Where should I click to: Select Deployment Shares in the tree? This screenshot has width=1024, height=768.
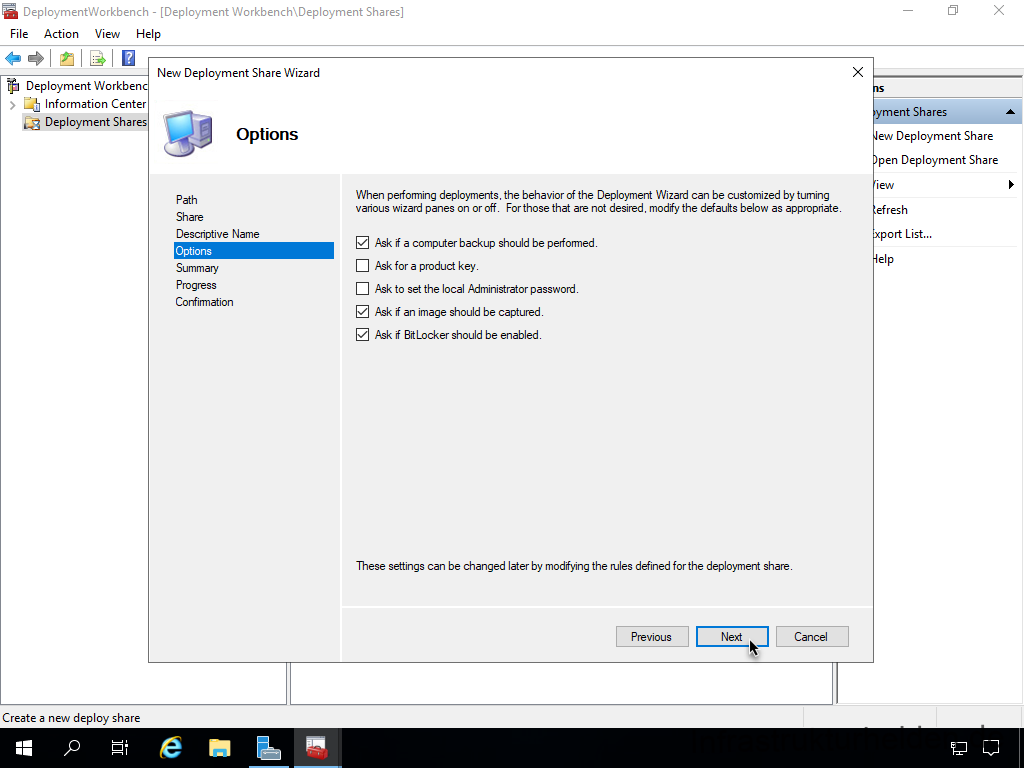95,122
